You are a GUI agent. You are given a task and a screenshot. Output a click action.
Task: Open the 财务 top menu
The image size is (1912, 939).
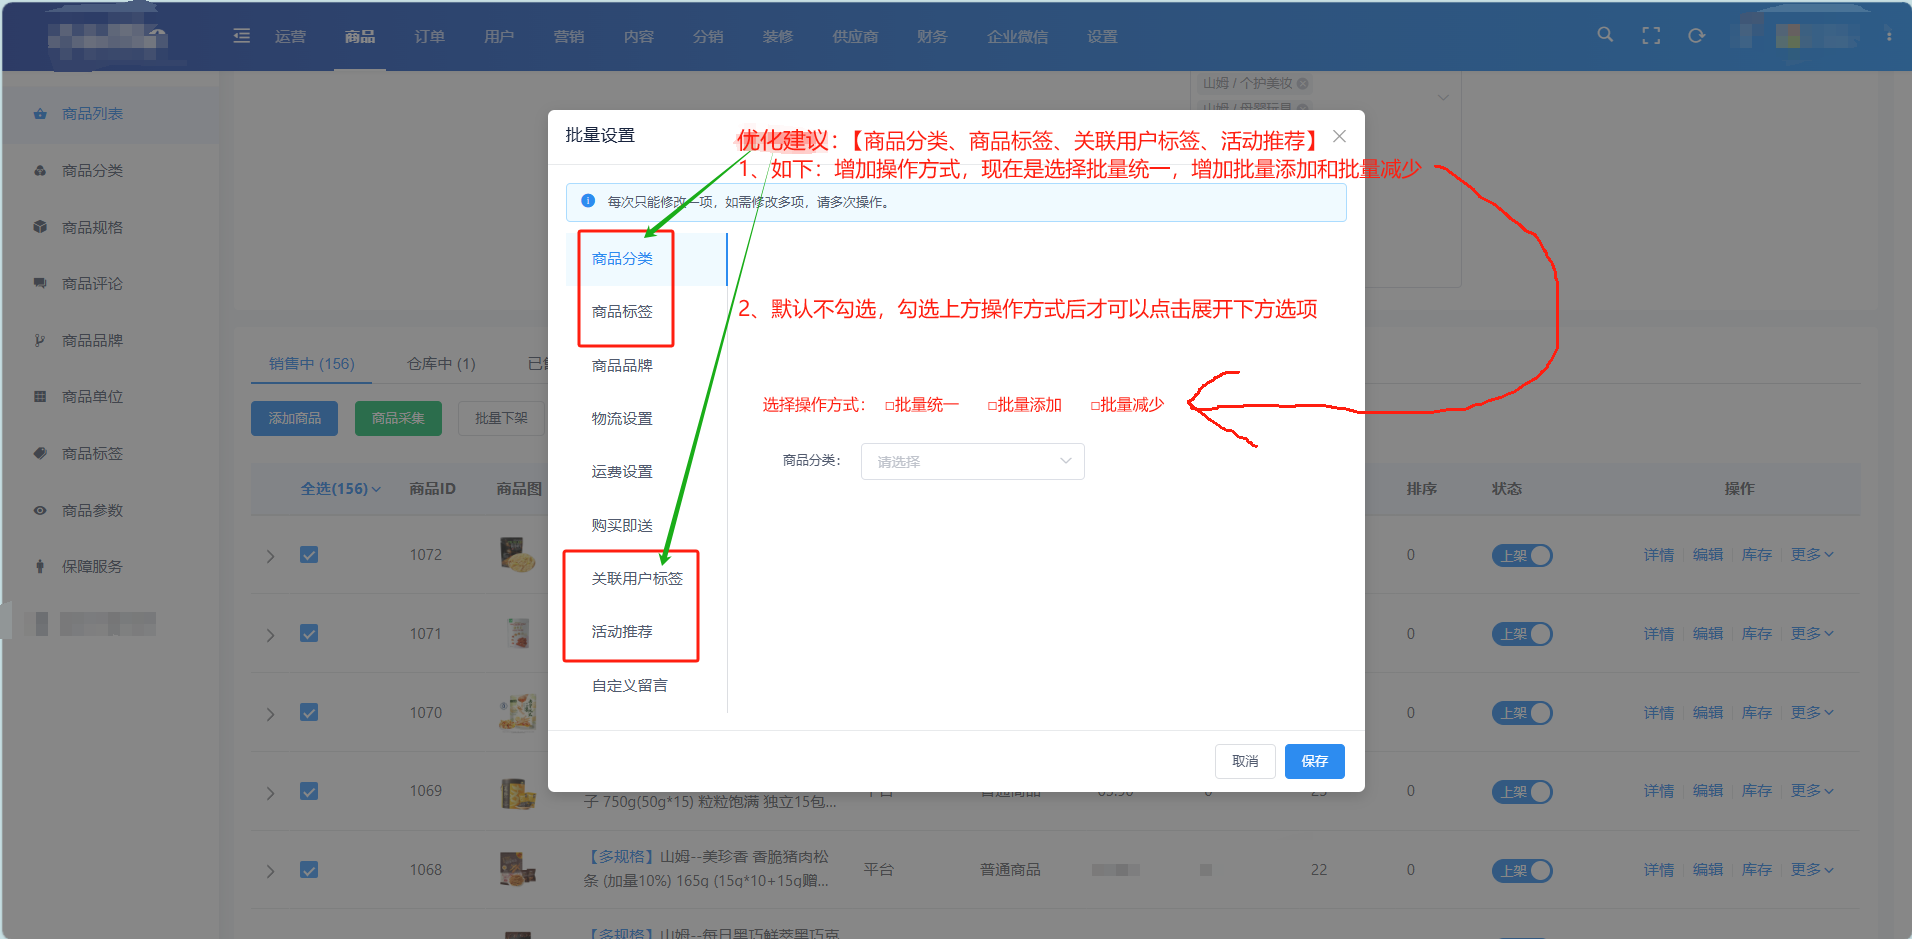tap(931, 36)
